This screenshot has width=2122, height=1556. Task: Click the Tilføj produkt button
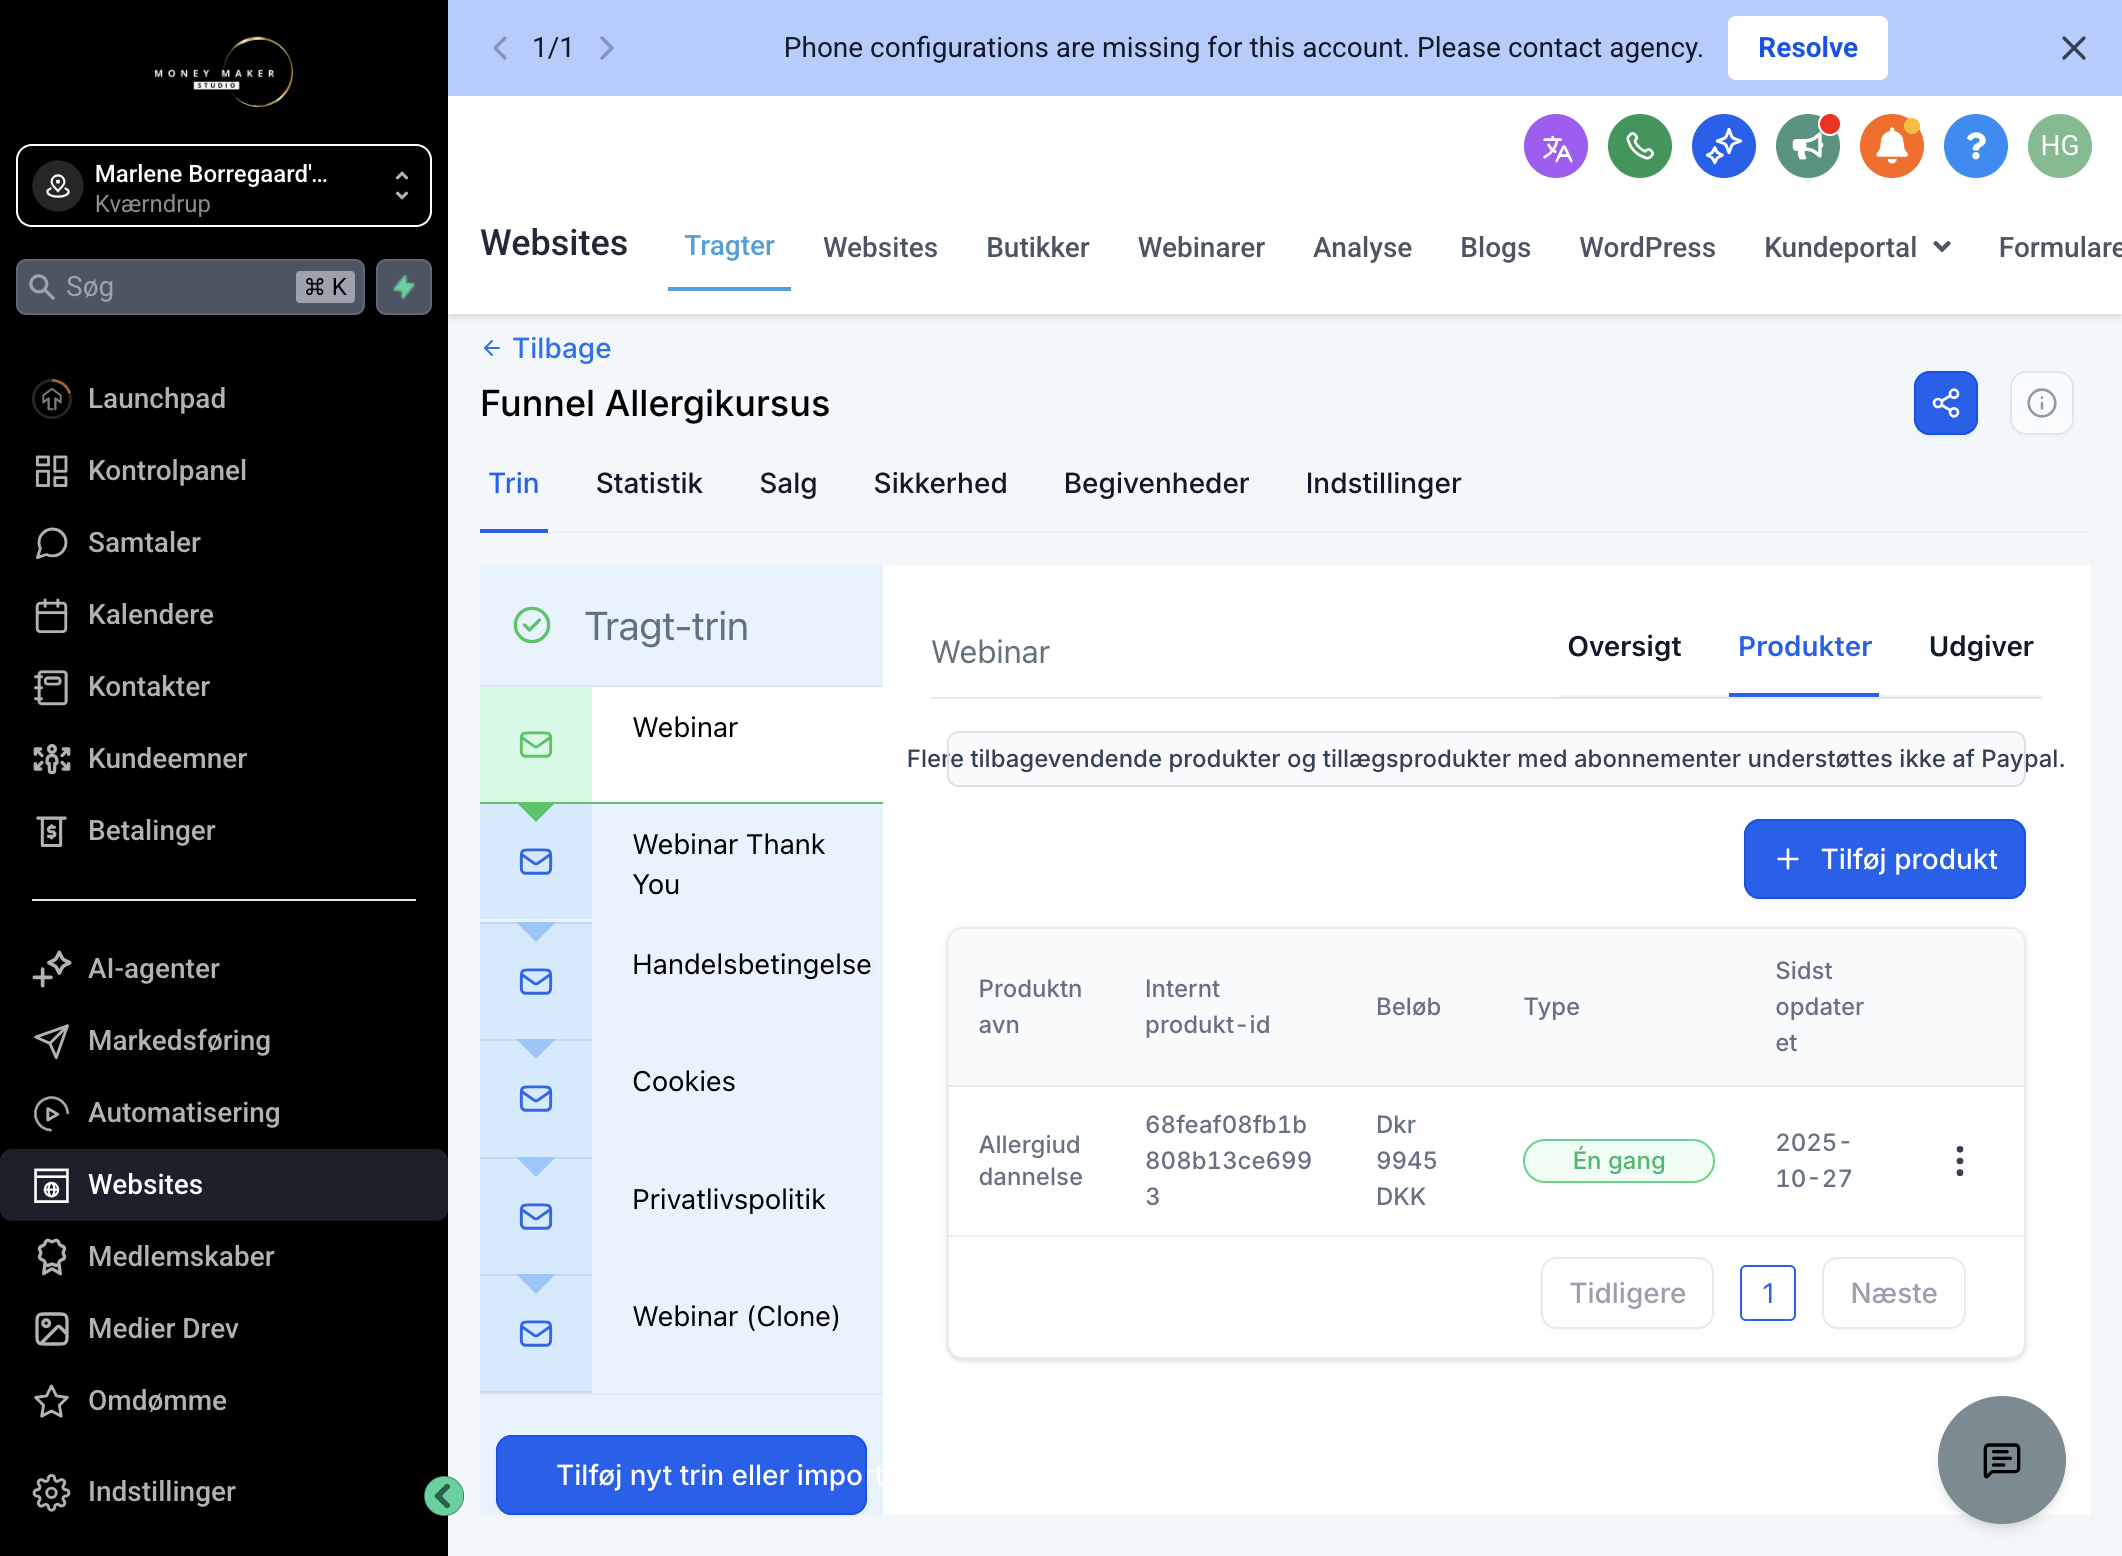click(x=1885, y=859)
